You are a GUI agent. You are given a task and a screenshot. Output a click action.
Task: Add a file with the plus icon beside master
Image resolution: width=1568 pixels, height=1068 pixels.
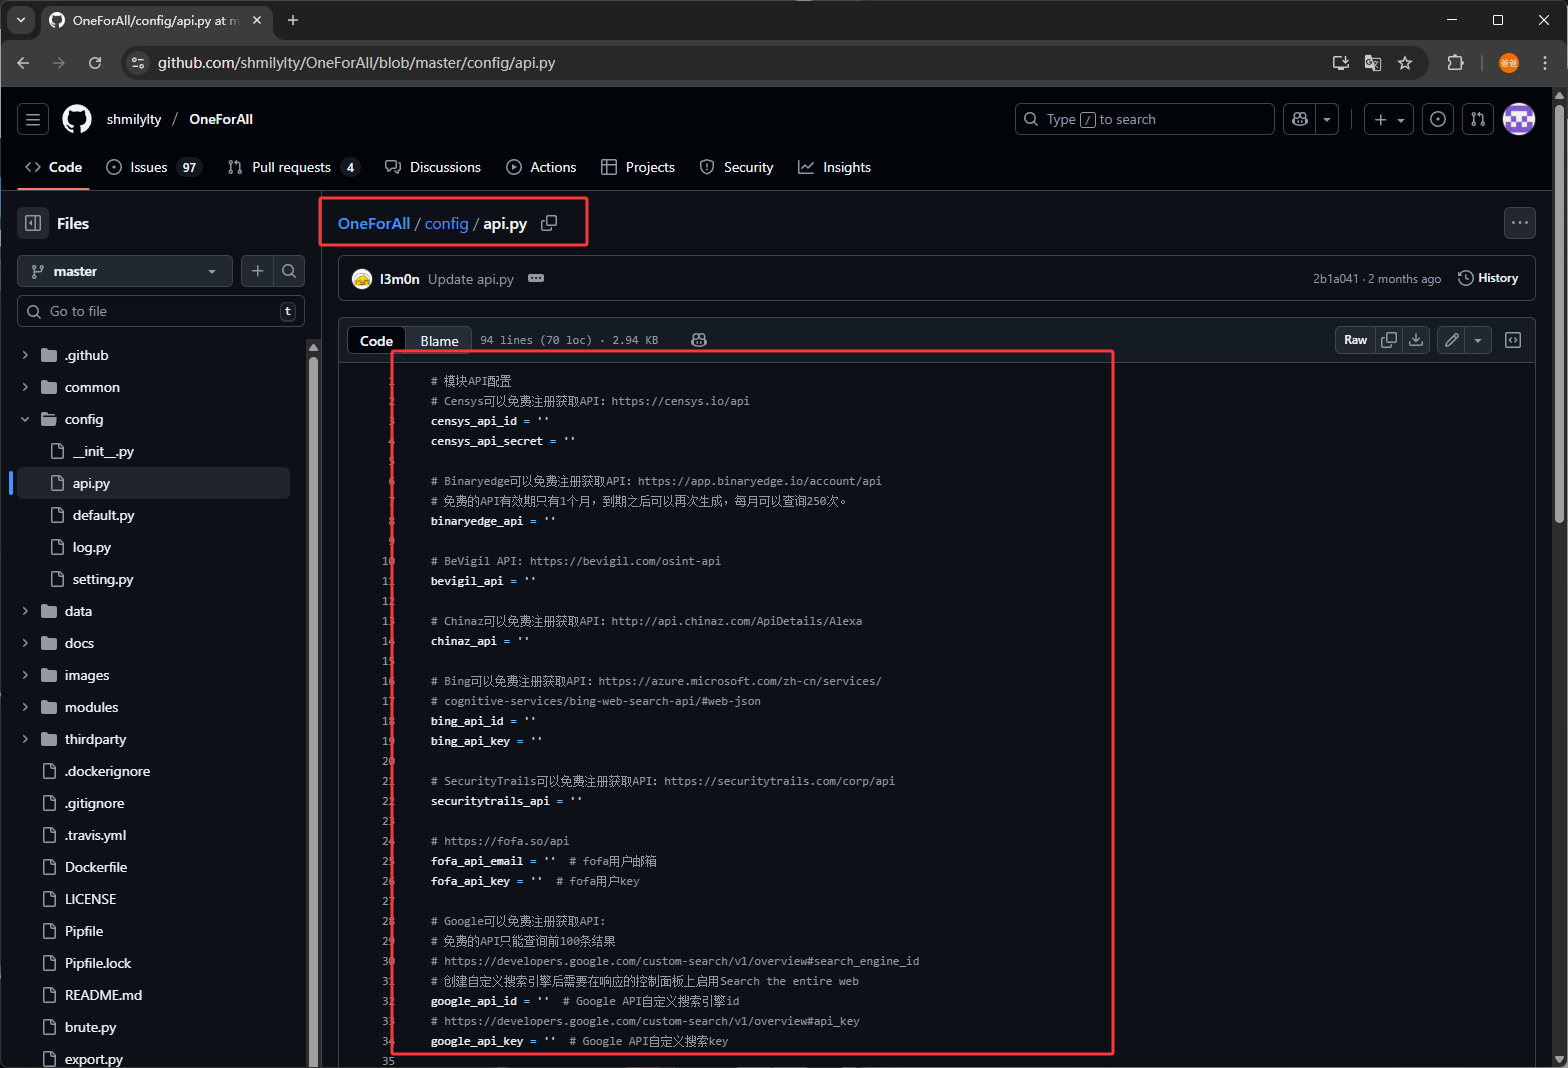tap(257, 271)
